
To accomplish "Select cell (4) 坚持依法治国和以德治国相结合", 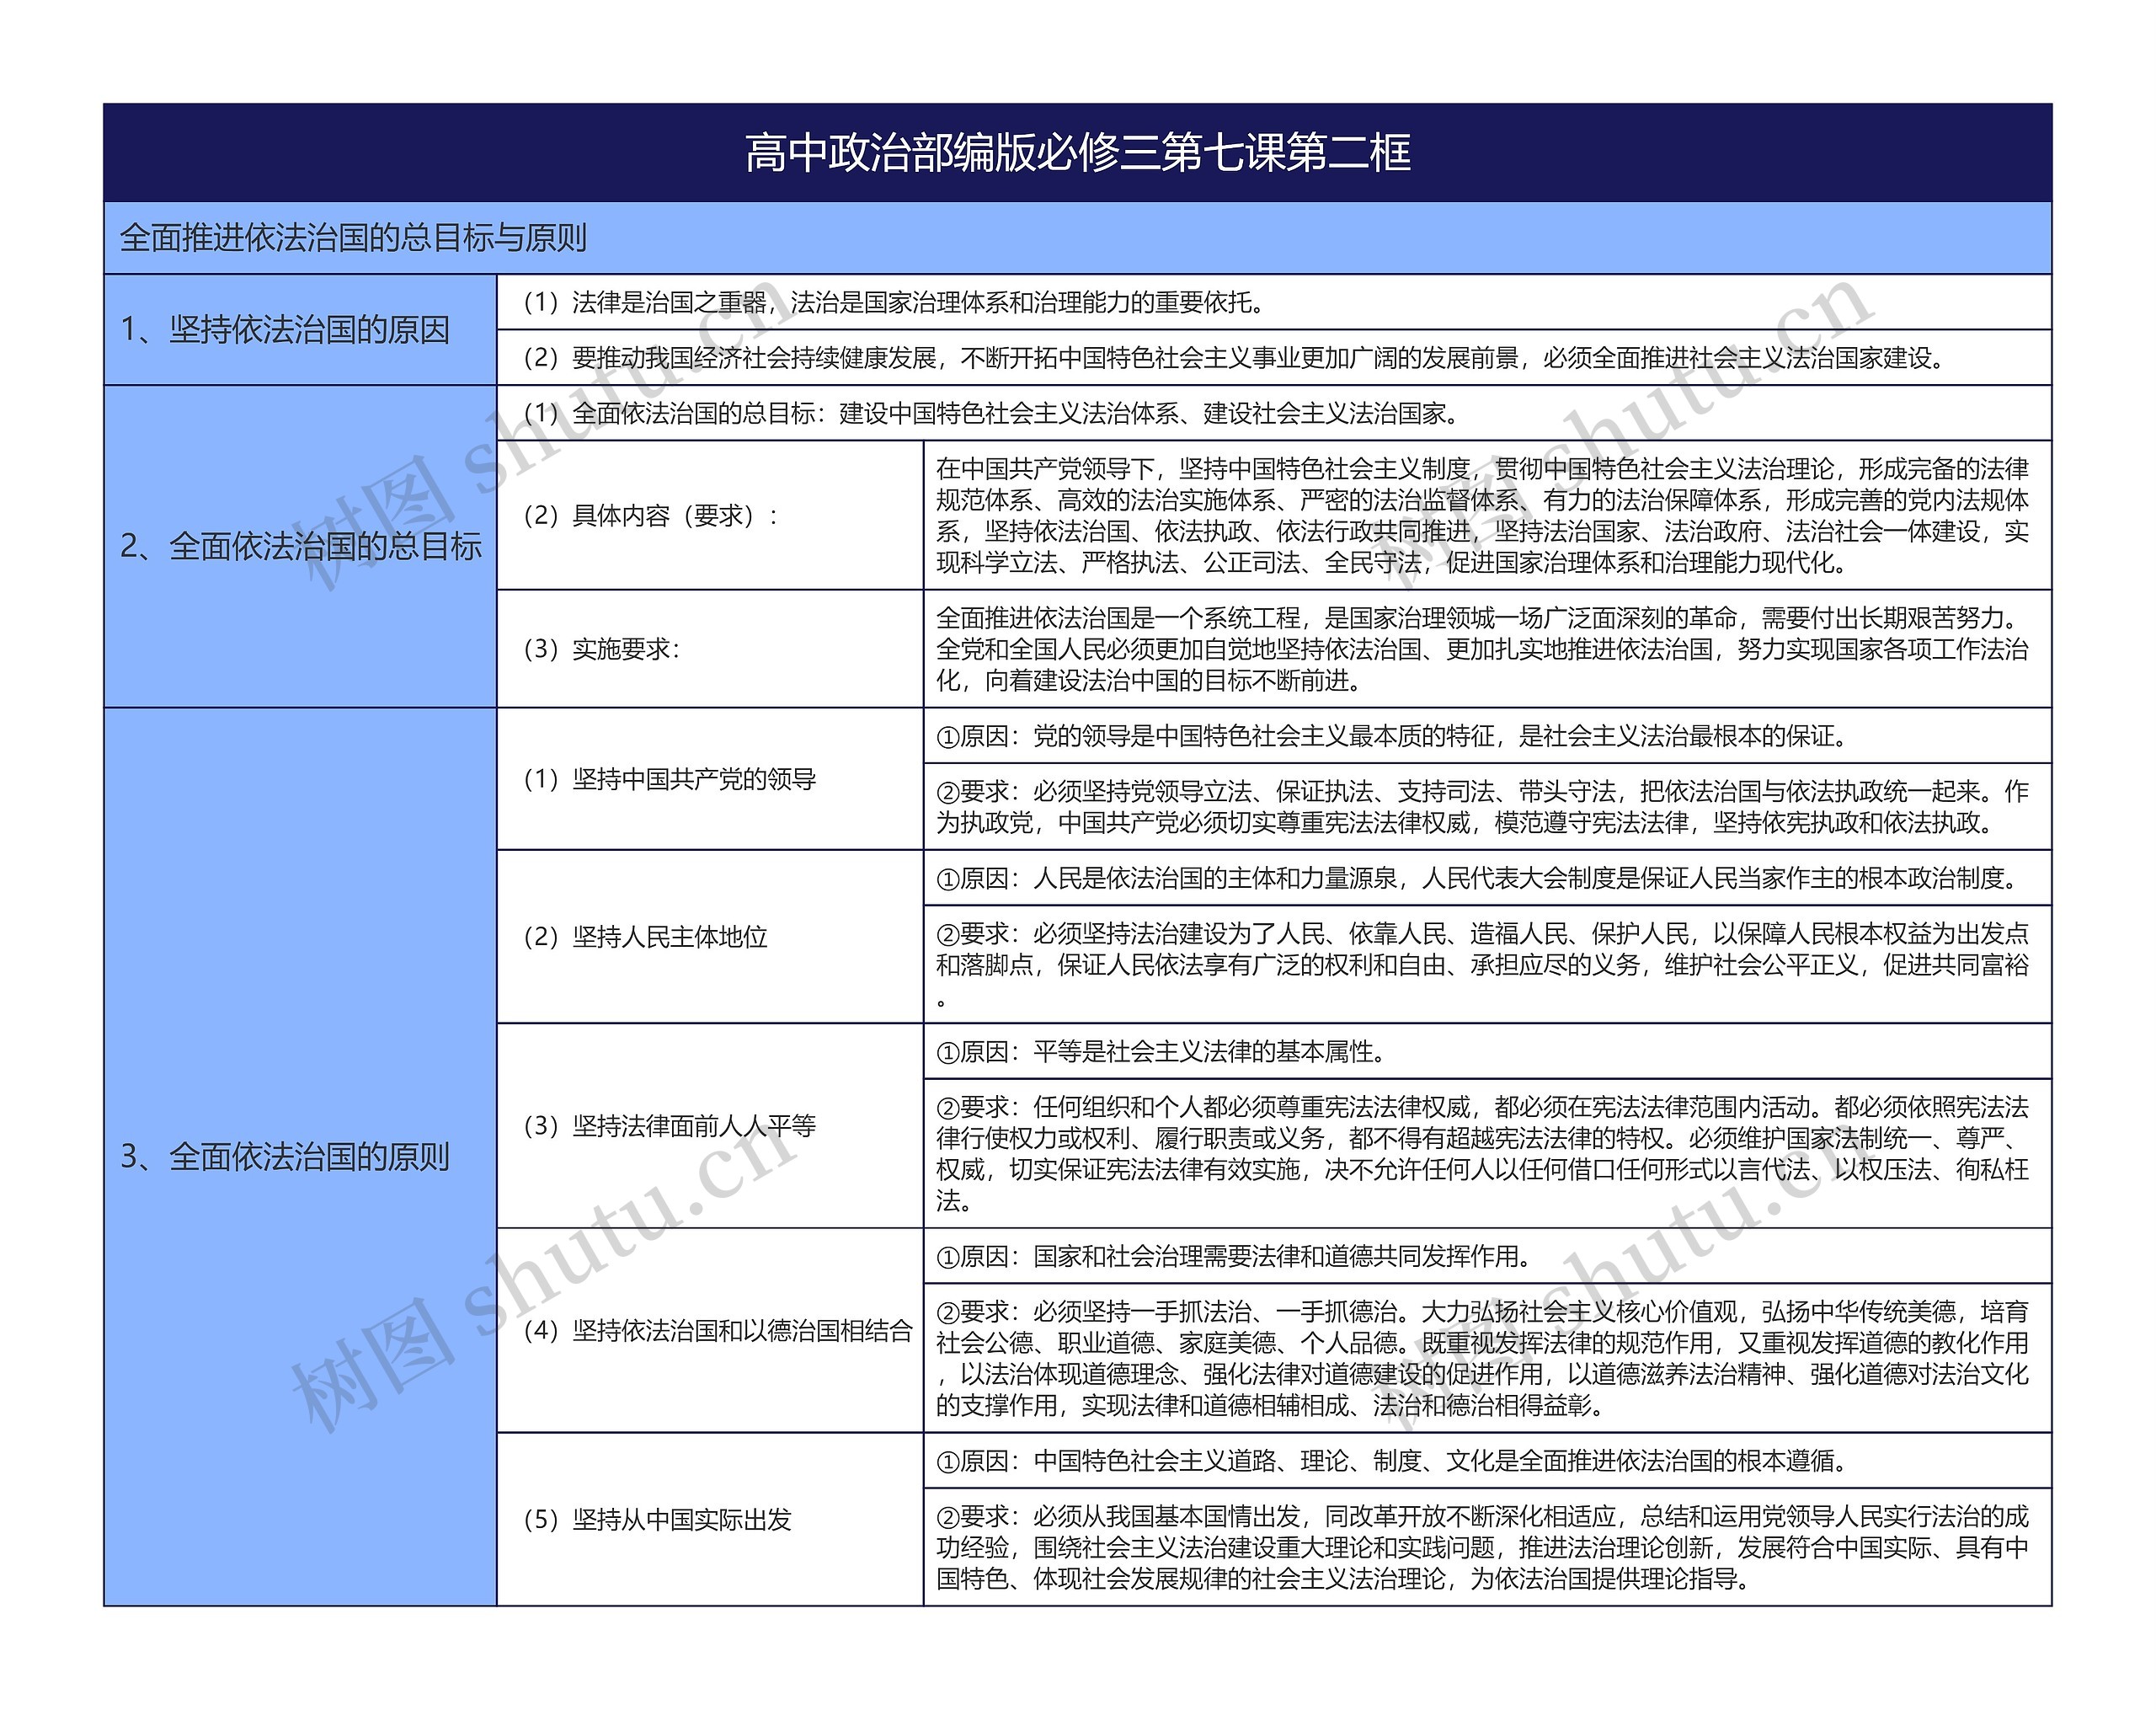I will pyautogui.click(x=718, y=1331).
